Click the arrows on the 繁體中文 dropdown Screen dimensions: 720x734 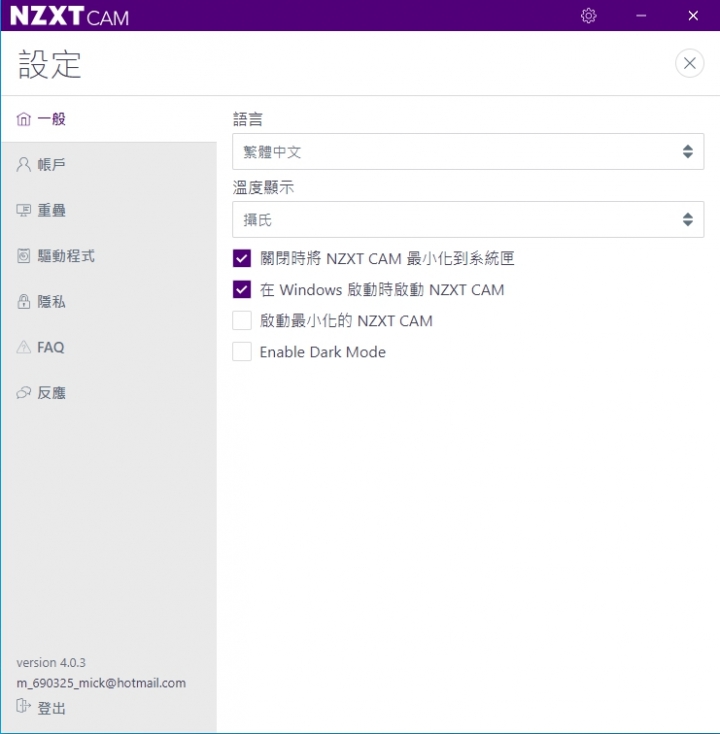(688, 152)
